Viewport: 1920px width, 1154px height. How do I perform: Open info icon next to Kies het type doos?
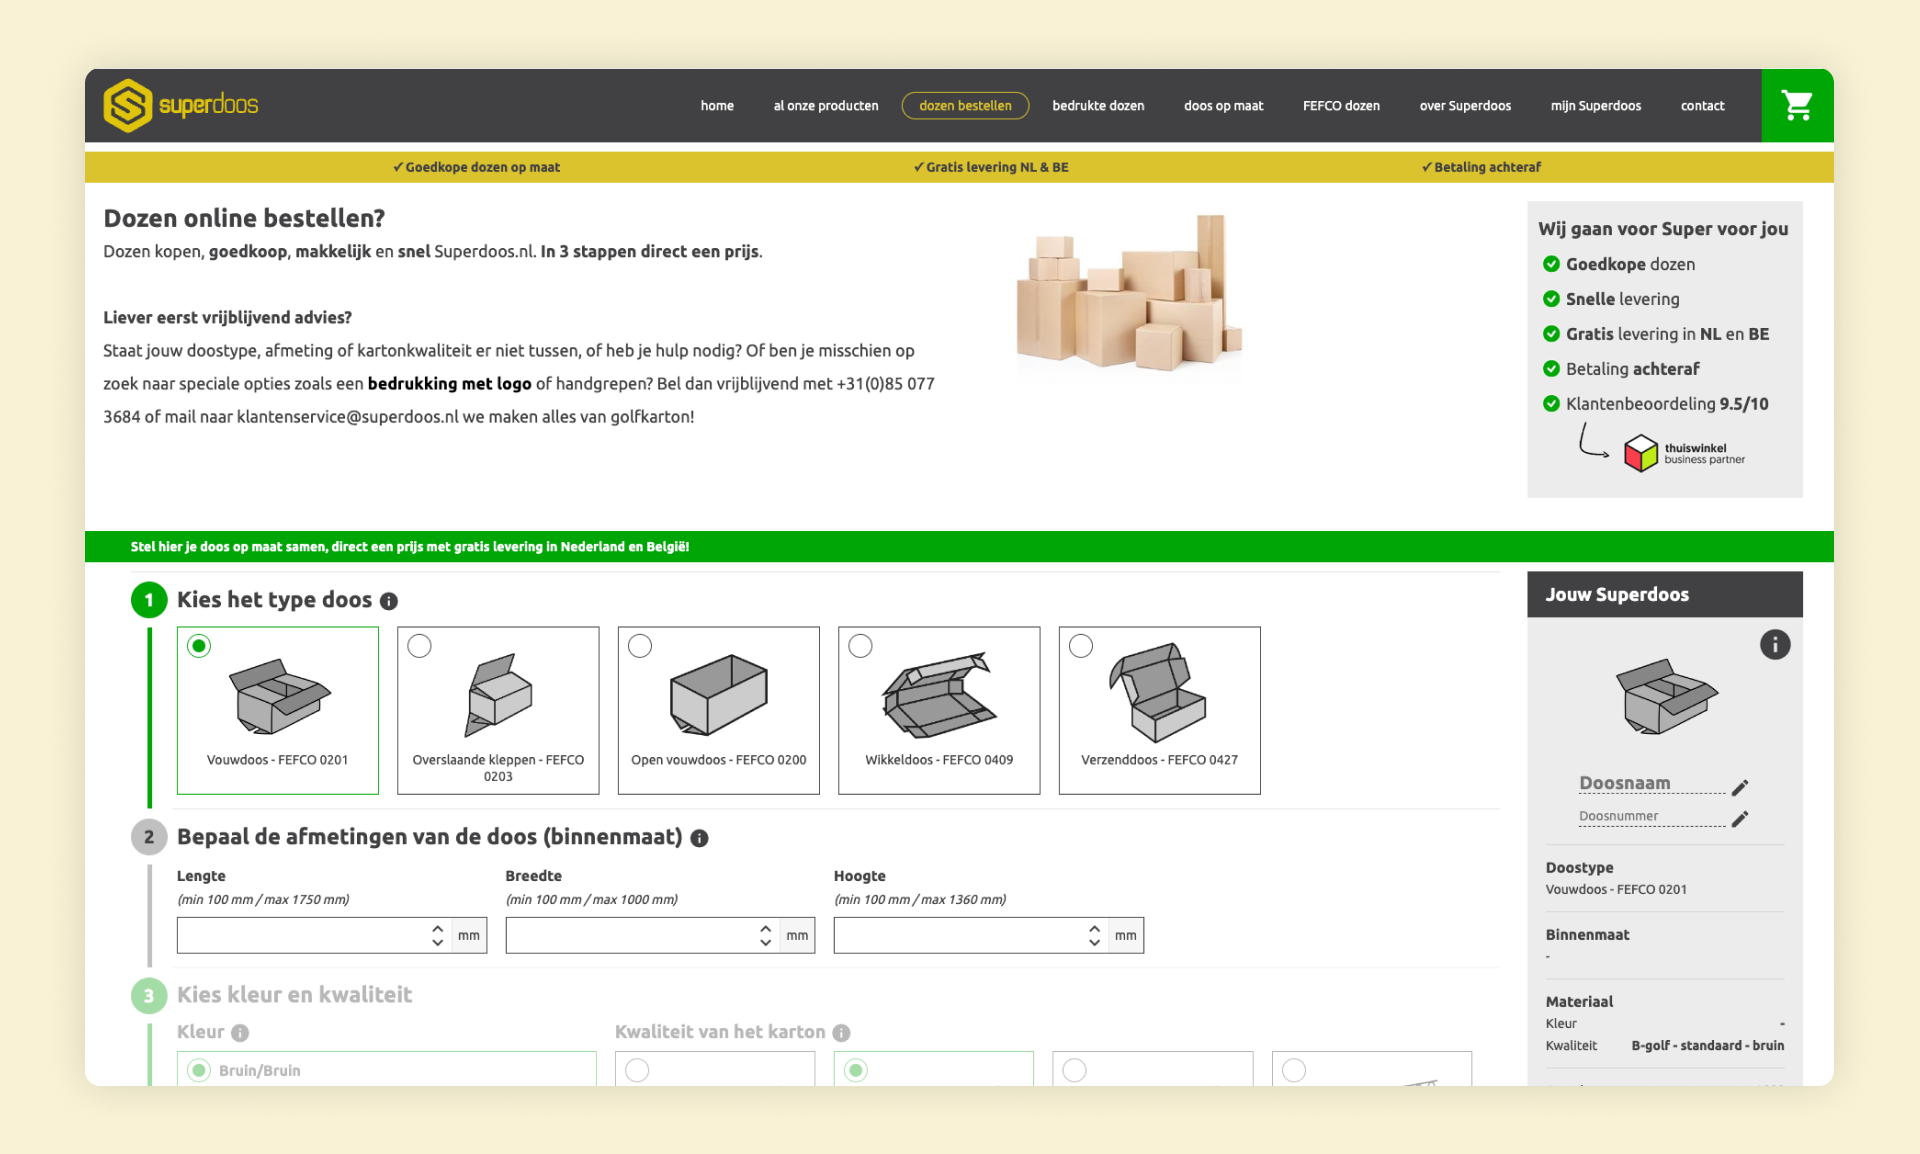click(x=389, y=601)
